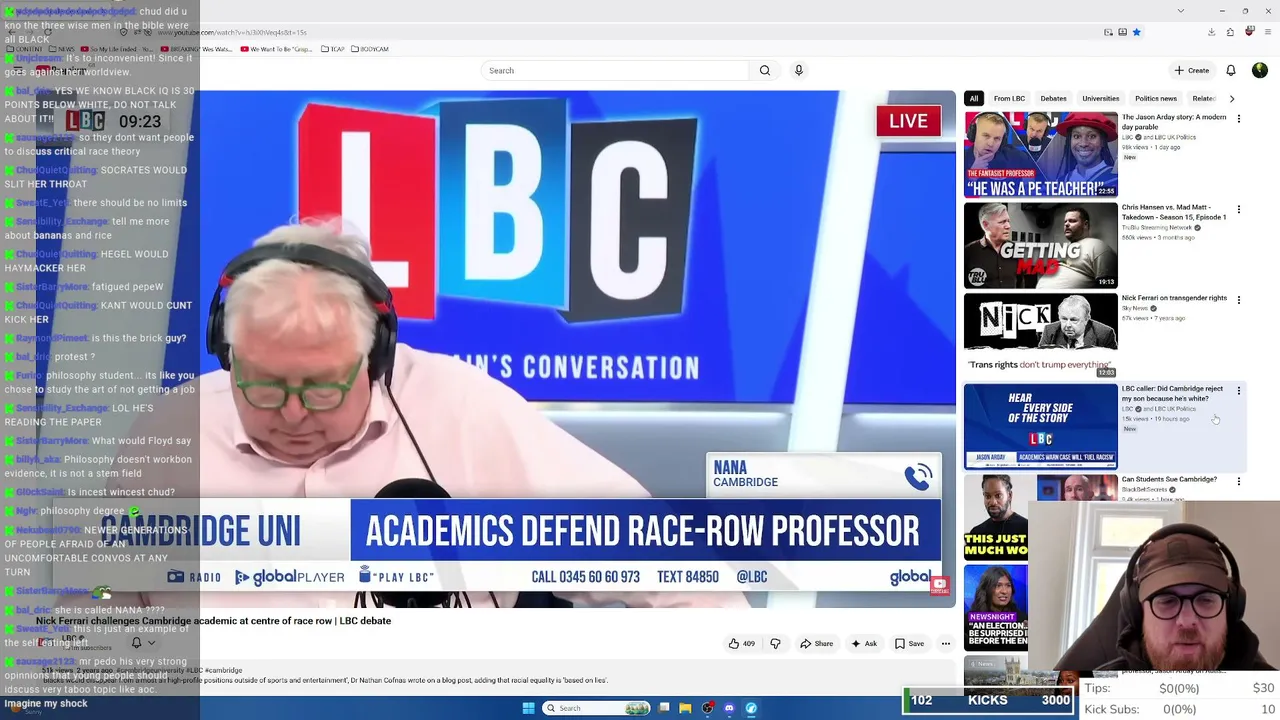The height and width of the screenshot is (720, 1280).
Task: Click the main LBC video player
Action: click(496, 349)
